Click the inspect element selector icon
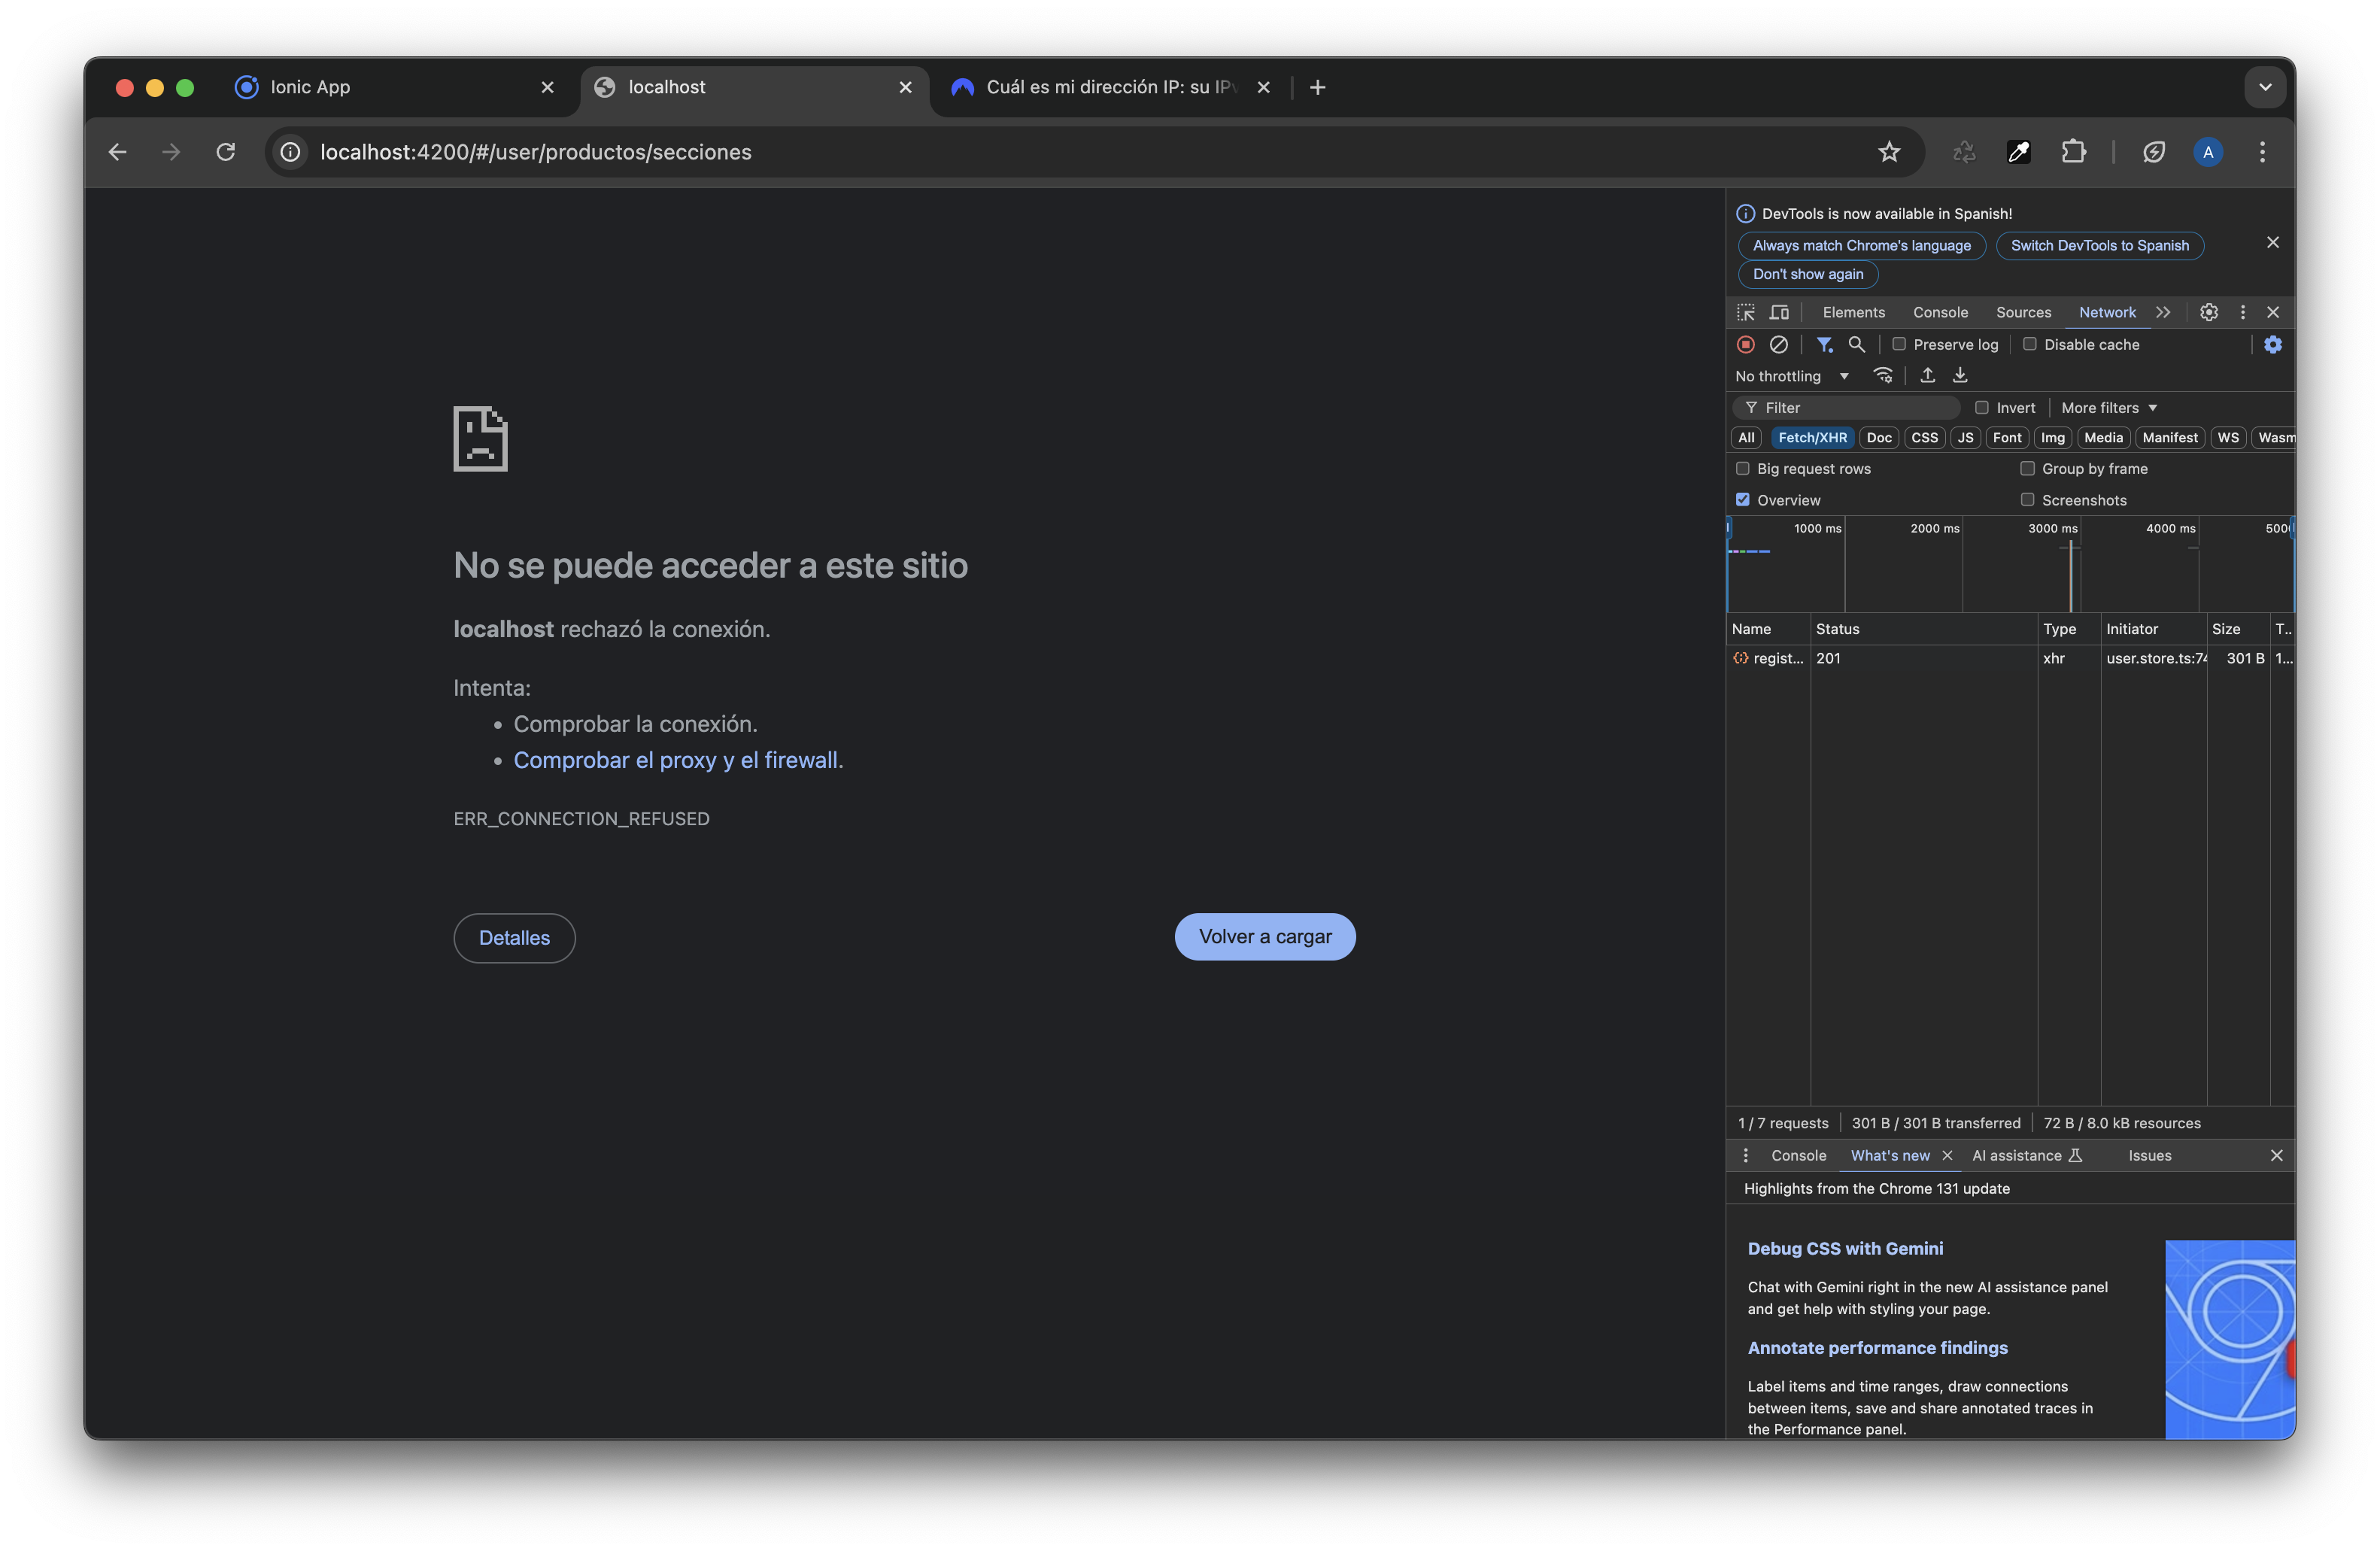Image resolution: width=2380 pixels, height=1551 pixels. (x=1746, y=312)
